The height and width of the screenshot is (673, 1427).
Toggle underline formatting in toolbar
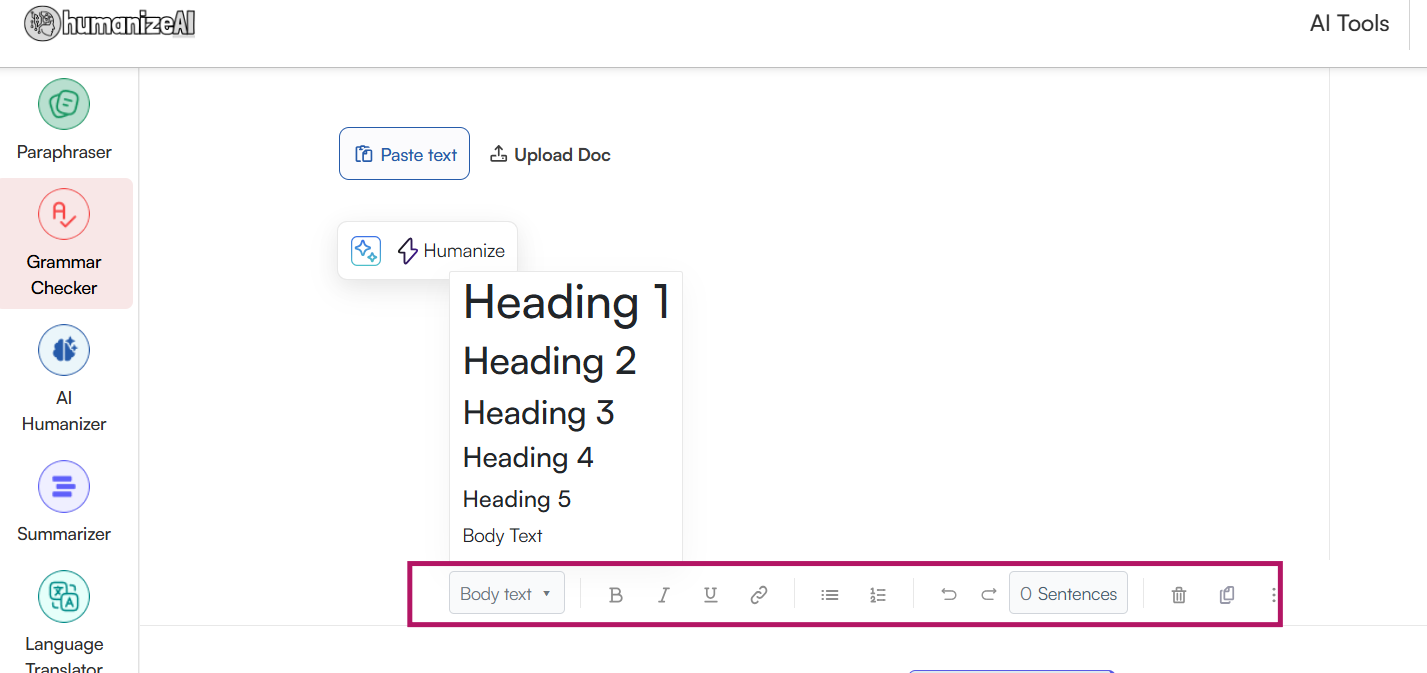710,595
